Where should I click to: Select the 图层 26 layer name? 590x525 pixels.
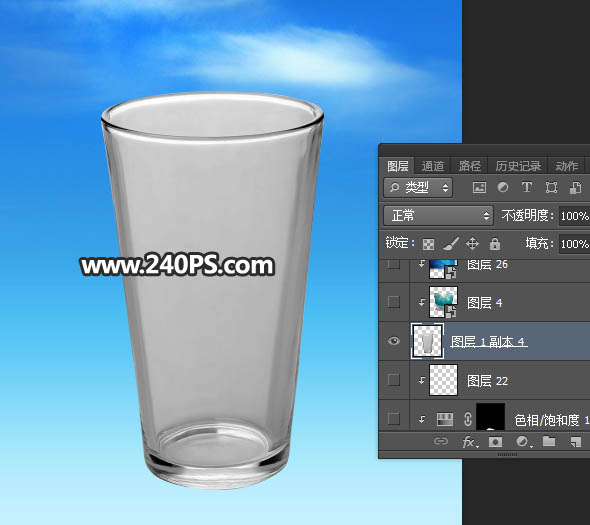487,265
